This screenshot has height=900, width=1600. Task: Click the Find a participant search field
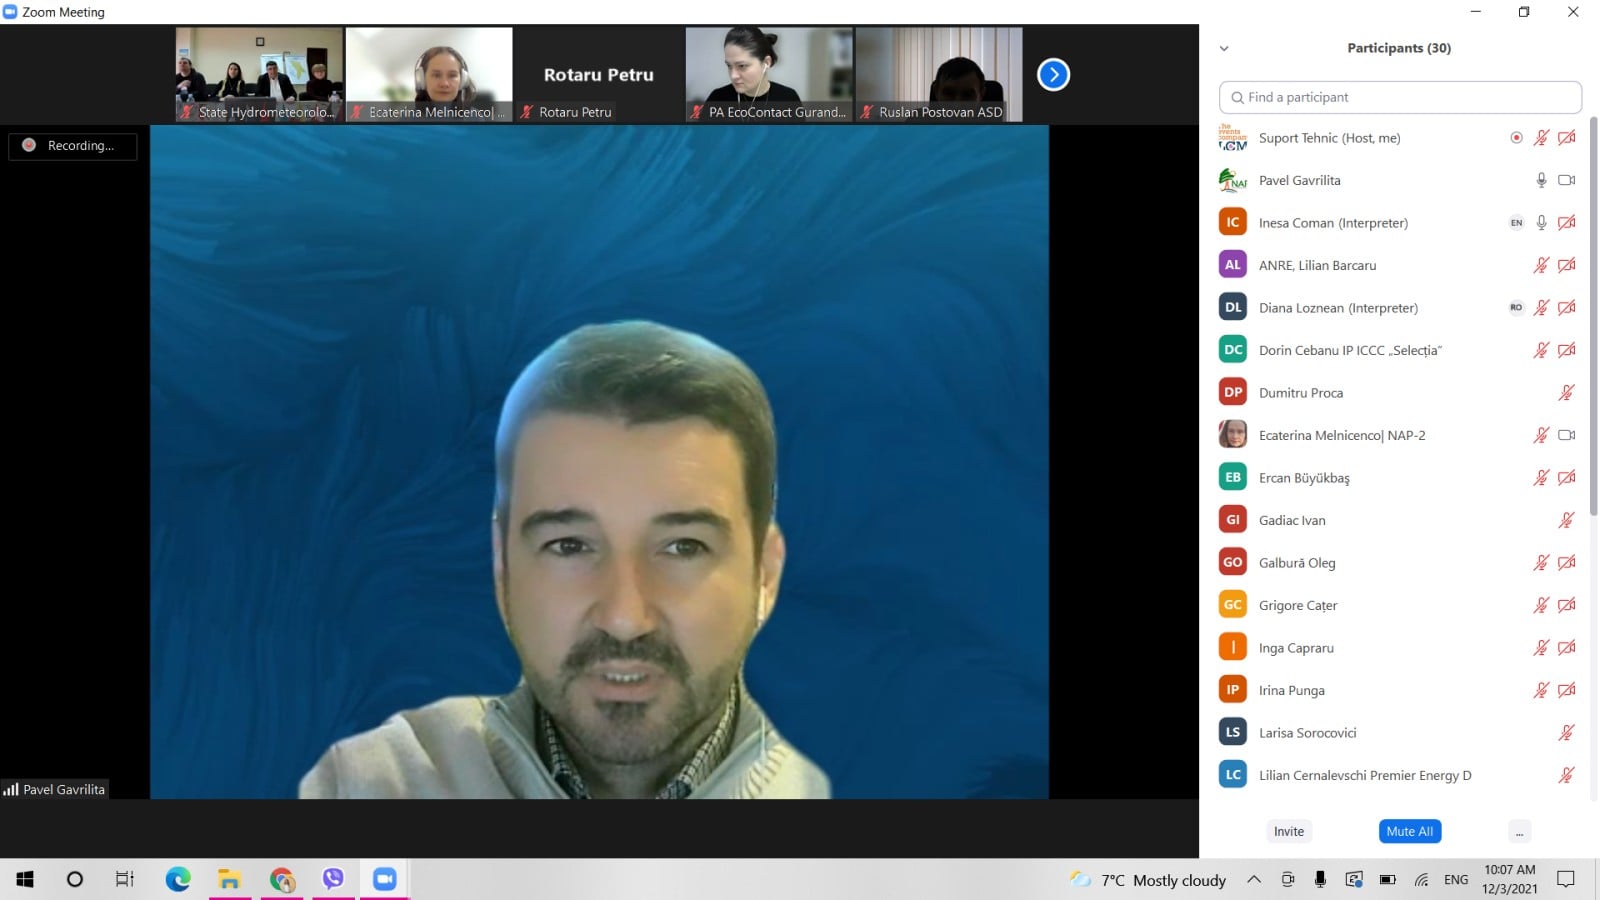pos(1400,97)
